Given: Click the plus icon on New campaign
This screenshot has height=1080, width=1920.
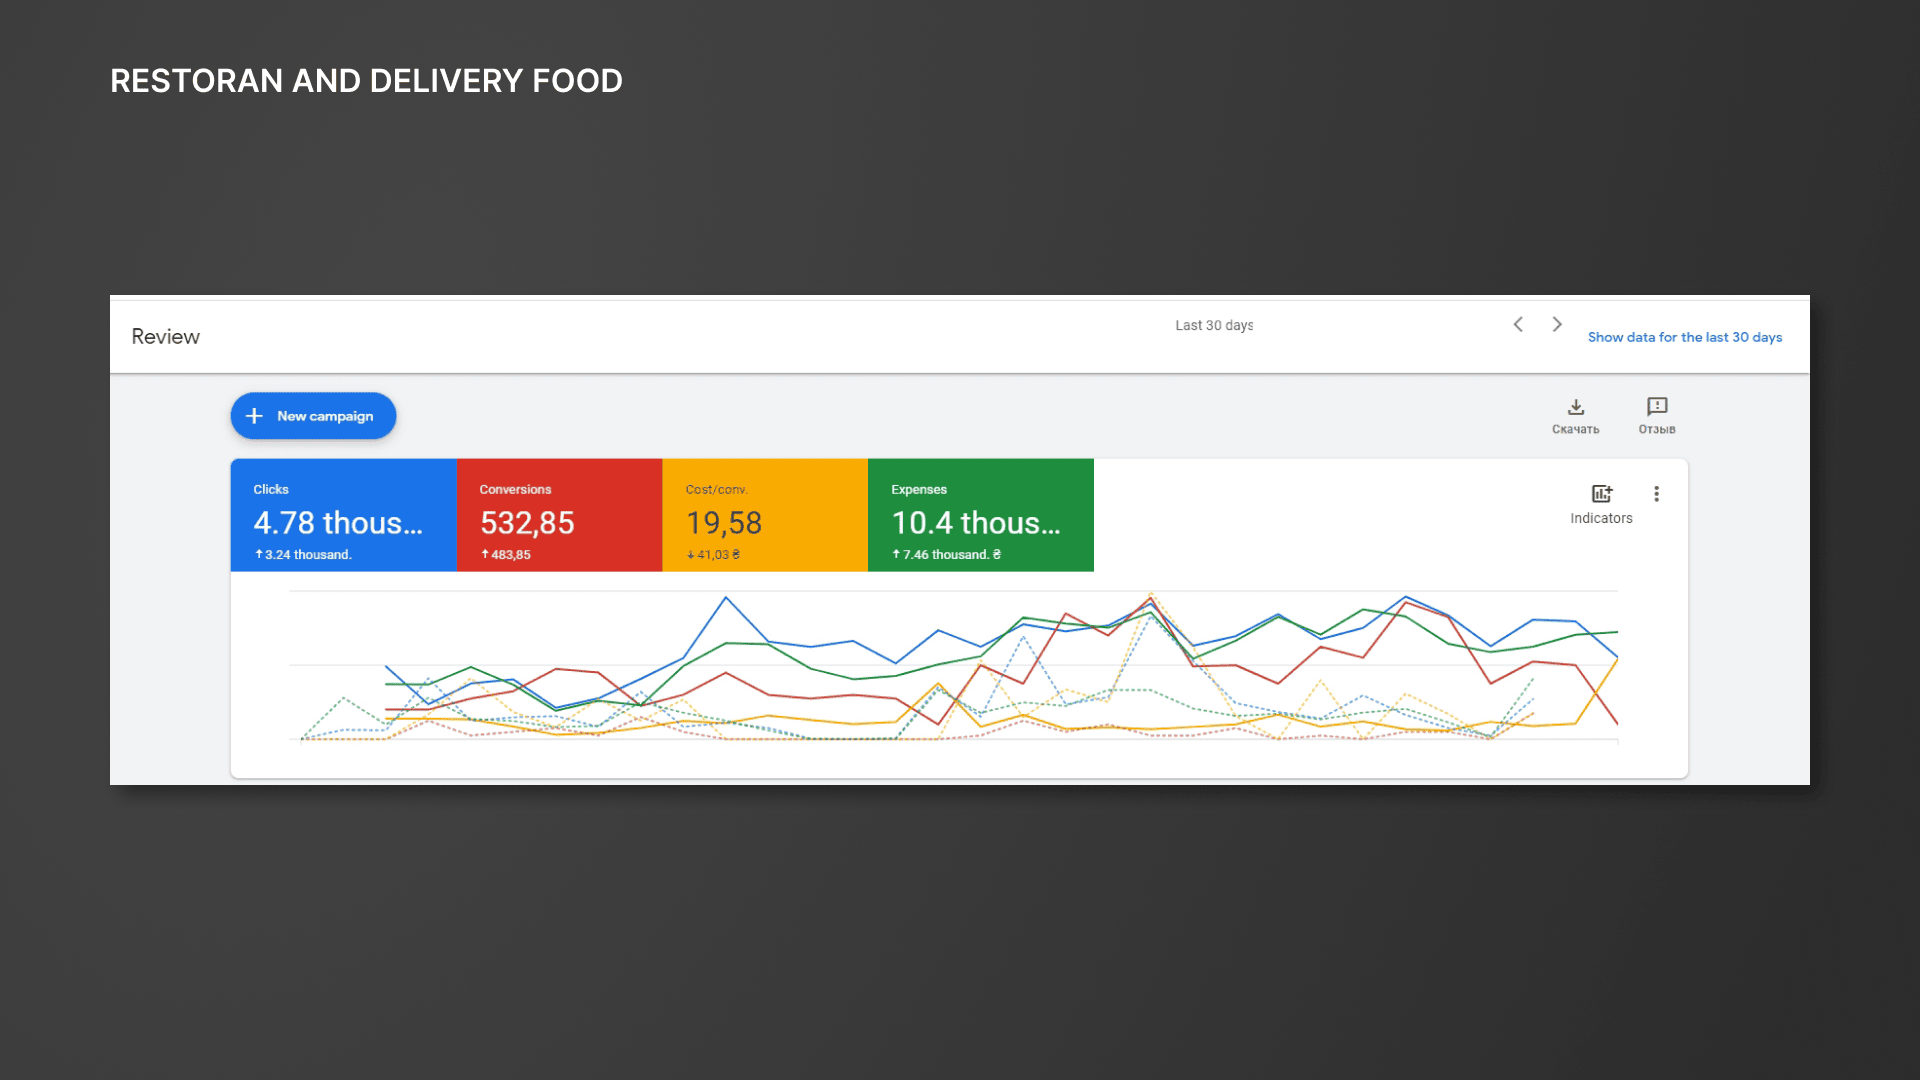Looking at the screenshot, I should coord(254,416).
